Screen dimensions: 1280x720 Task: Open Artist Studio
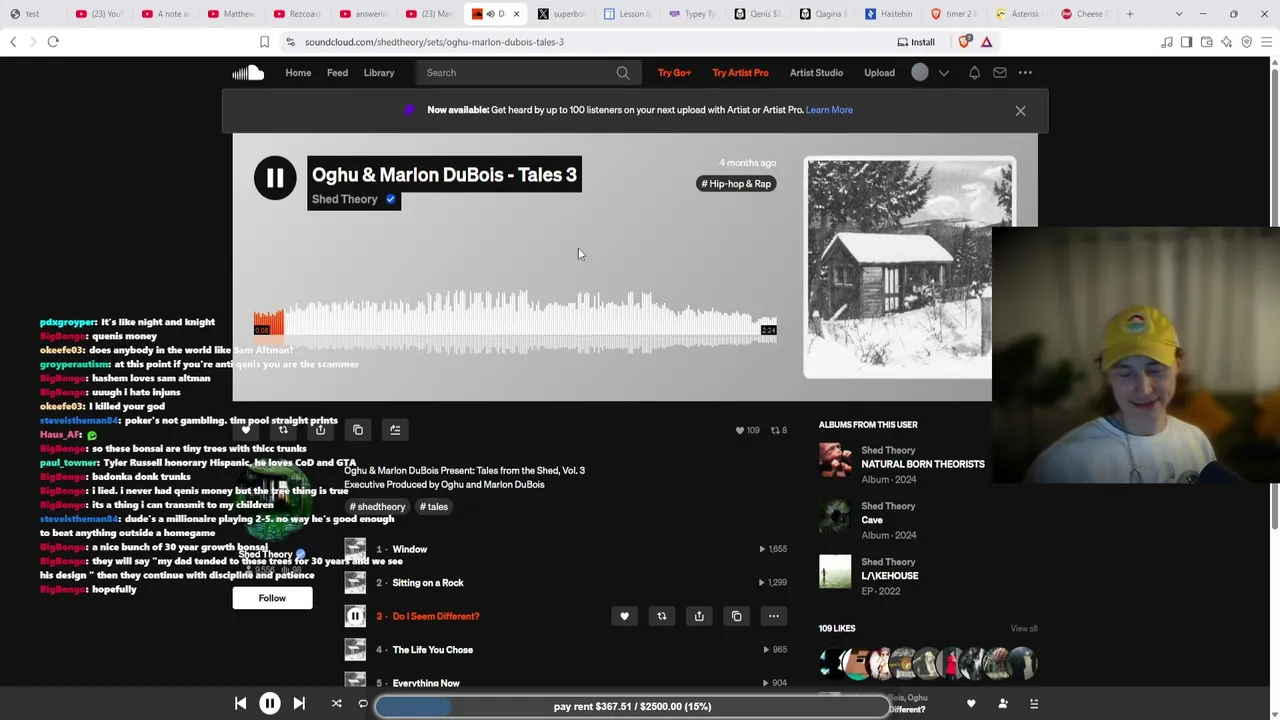point(816,72)
